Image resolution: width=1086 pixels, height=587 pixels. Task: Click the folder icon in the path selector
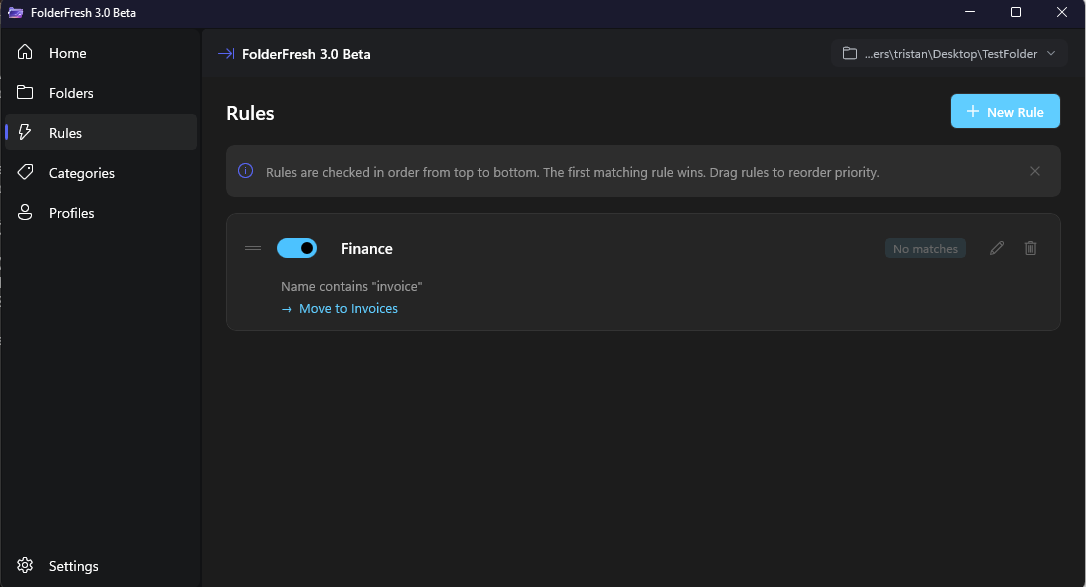tap(850, 53)
